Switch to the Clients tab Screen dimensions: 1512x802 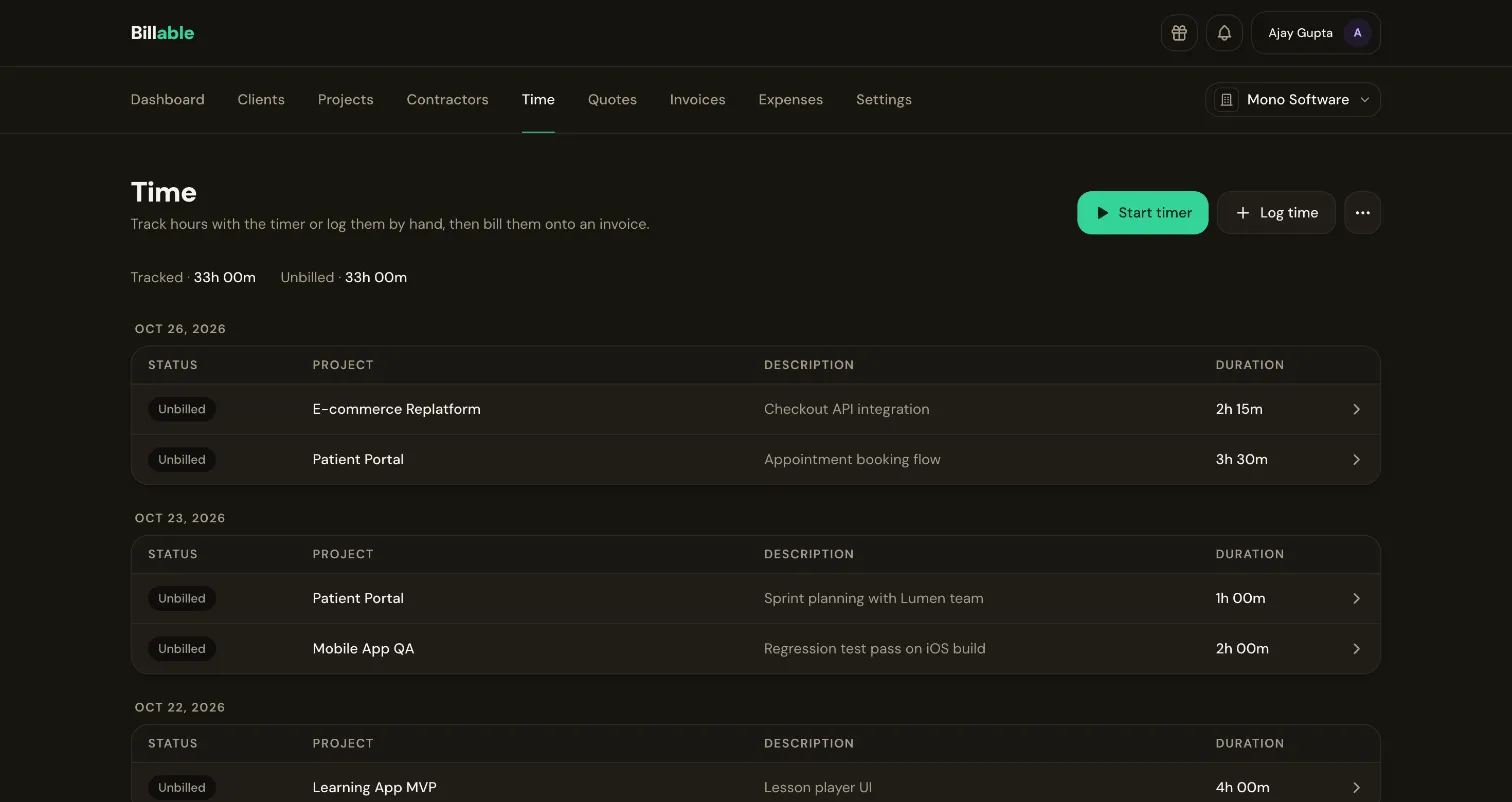261,100
